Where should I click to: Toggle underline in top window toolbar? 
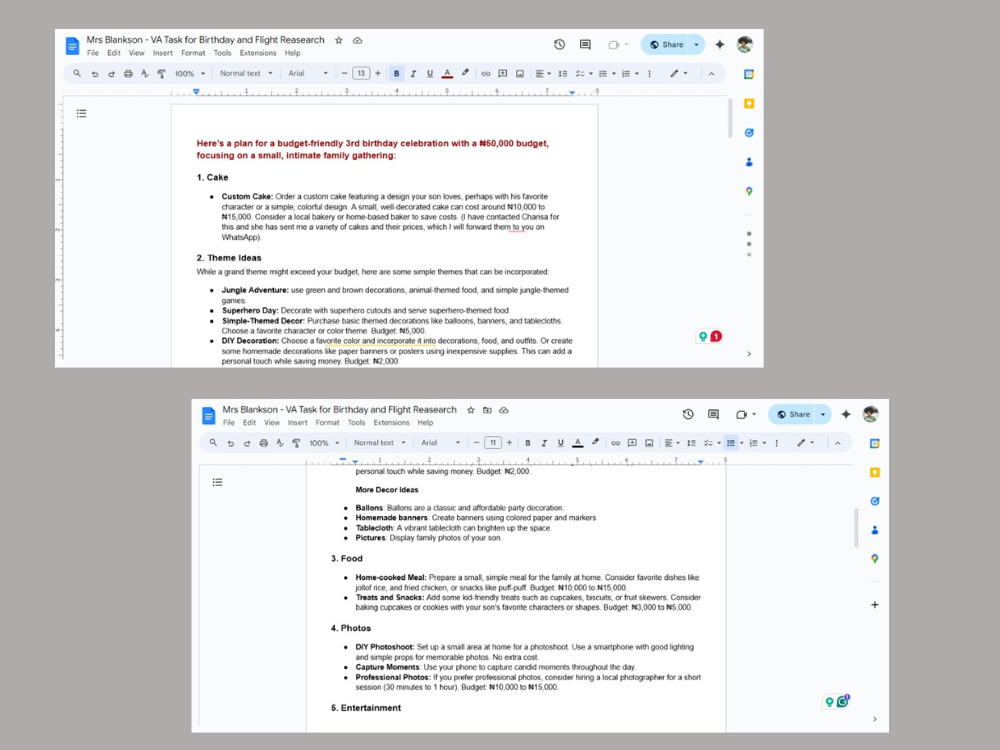pos(430,73)
